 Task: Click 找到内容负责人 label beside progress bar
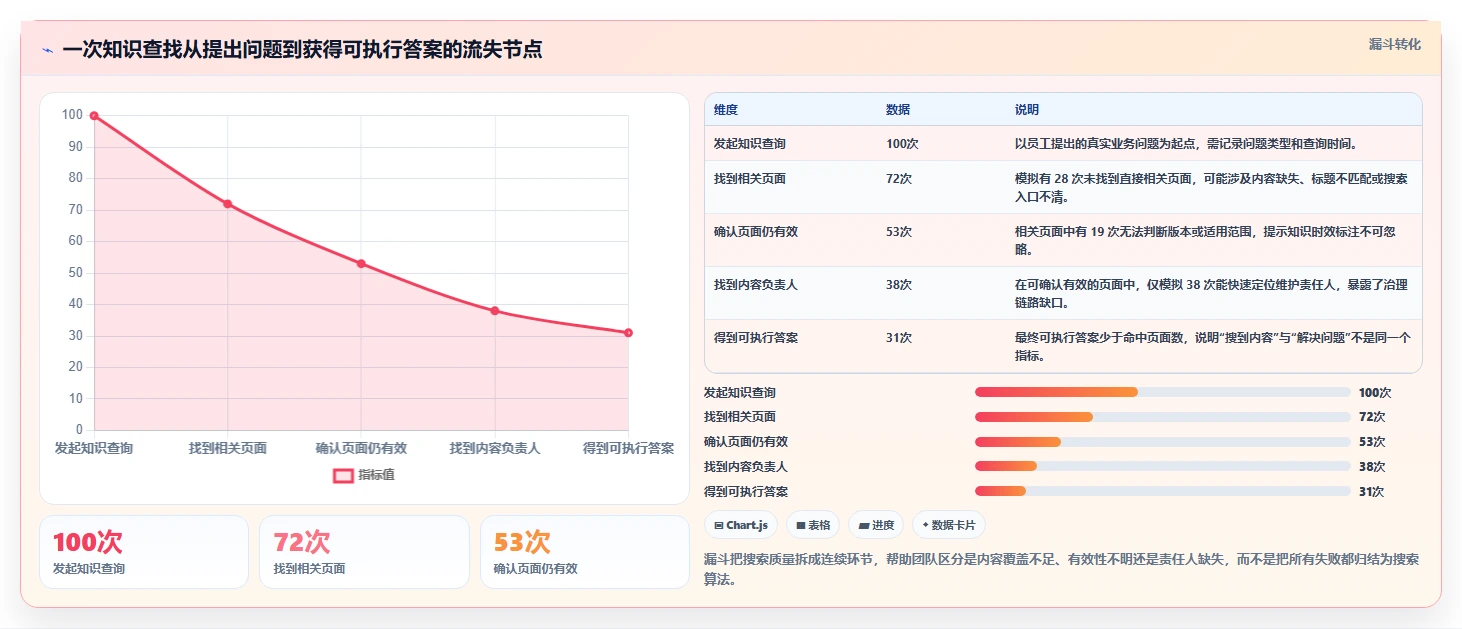coord(746,467)
